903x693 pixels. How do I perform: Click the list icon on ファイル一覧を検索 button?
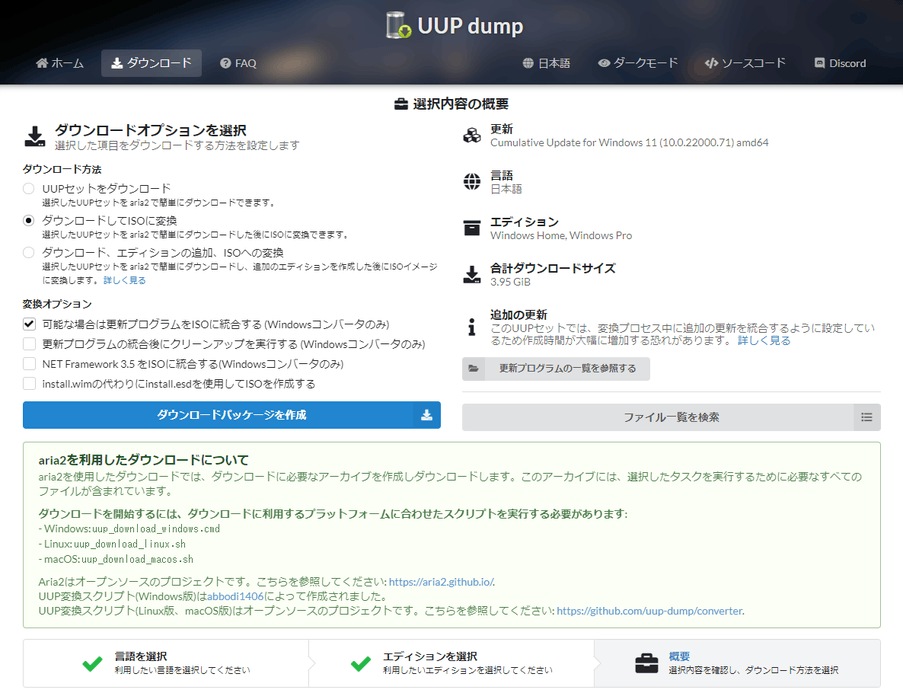(867, 417)
